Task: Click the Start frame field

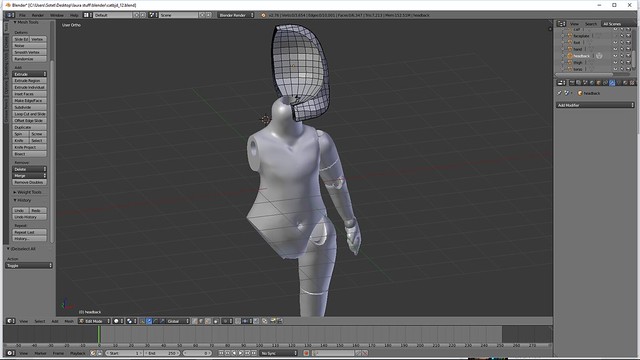Action: (x=125, y=353)
